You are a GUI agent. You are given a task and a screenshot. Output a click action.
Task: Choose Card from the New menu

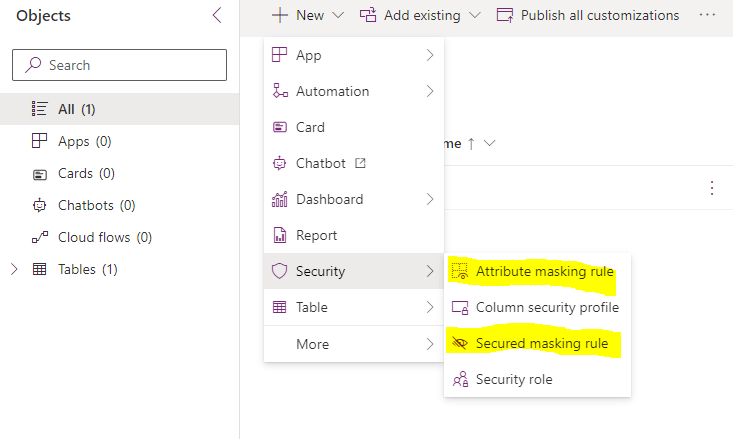(x=310, y=127)
